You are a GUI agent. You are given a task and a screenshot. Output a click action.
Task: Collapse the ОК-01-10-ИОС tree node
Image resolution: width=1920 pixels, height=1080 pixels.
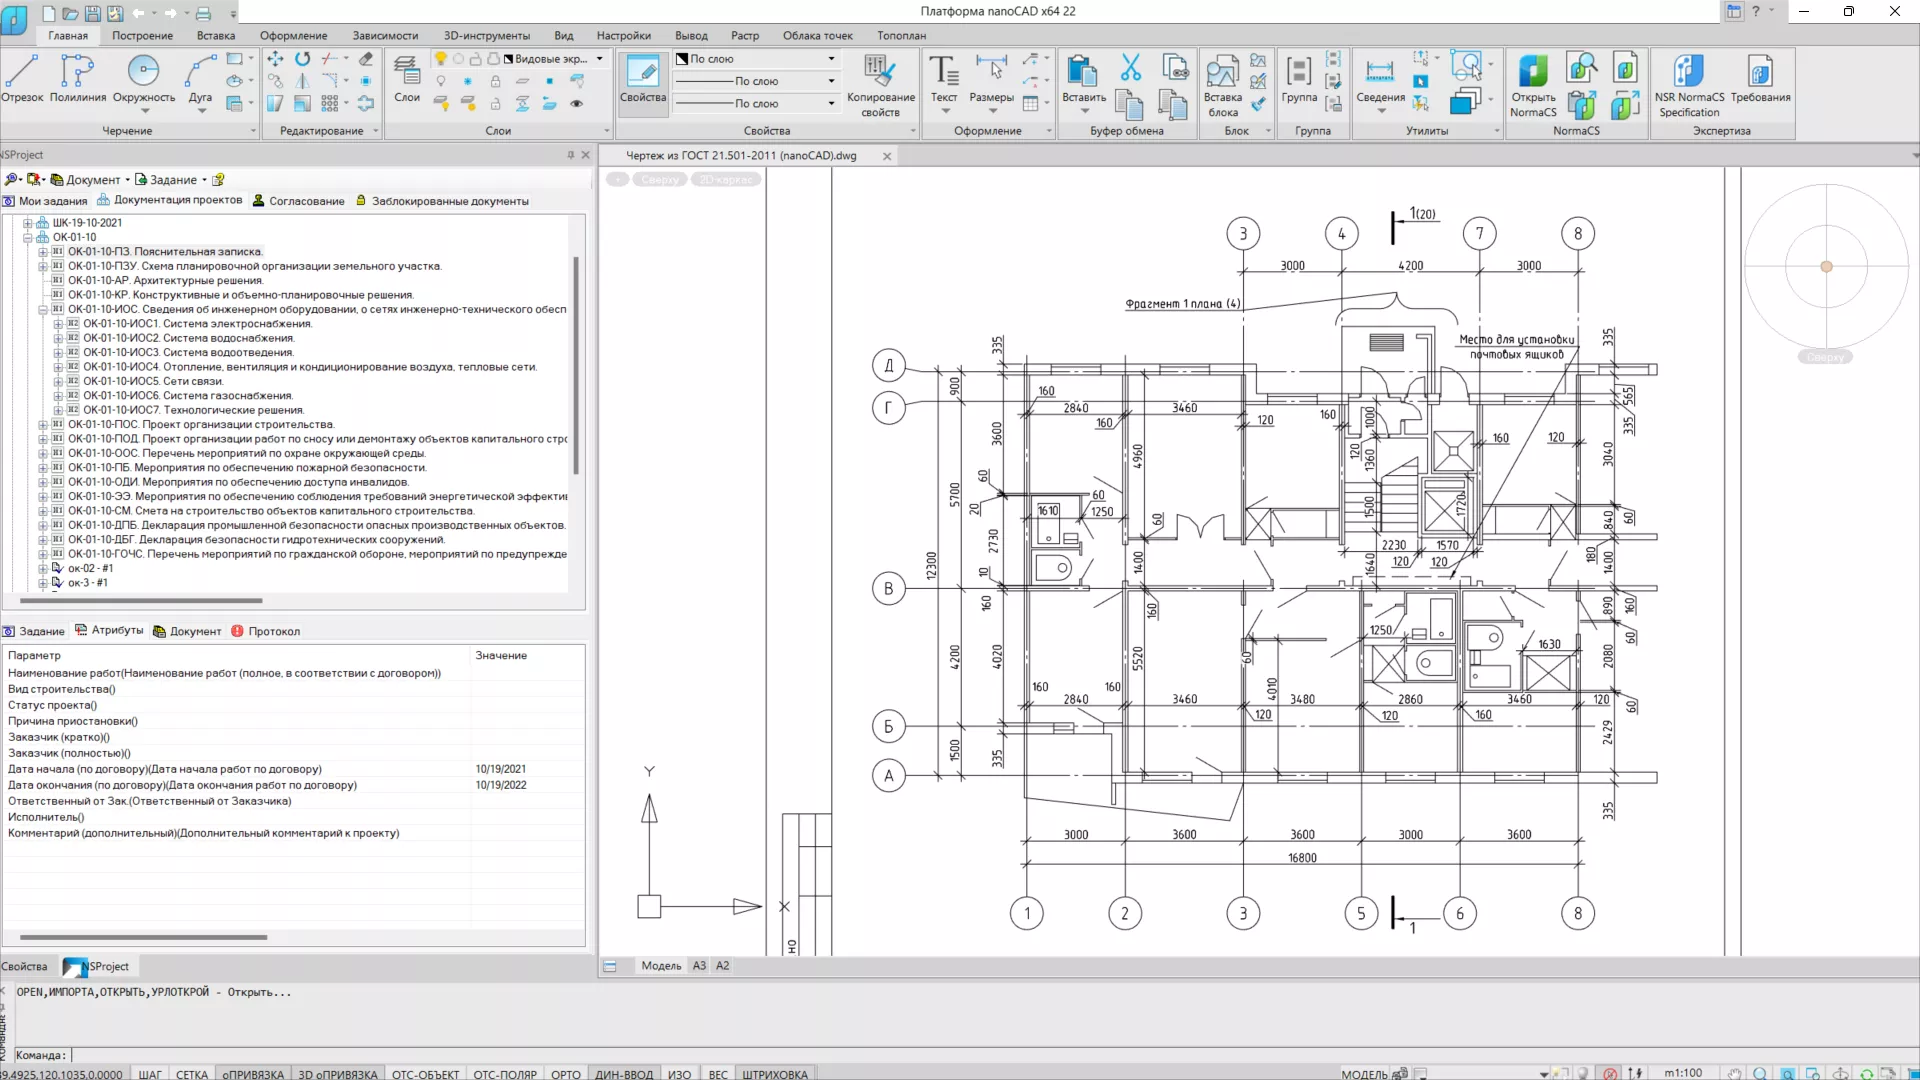tap(43, 310)
